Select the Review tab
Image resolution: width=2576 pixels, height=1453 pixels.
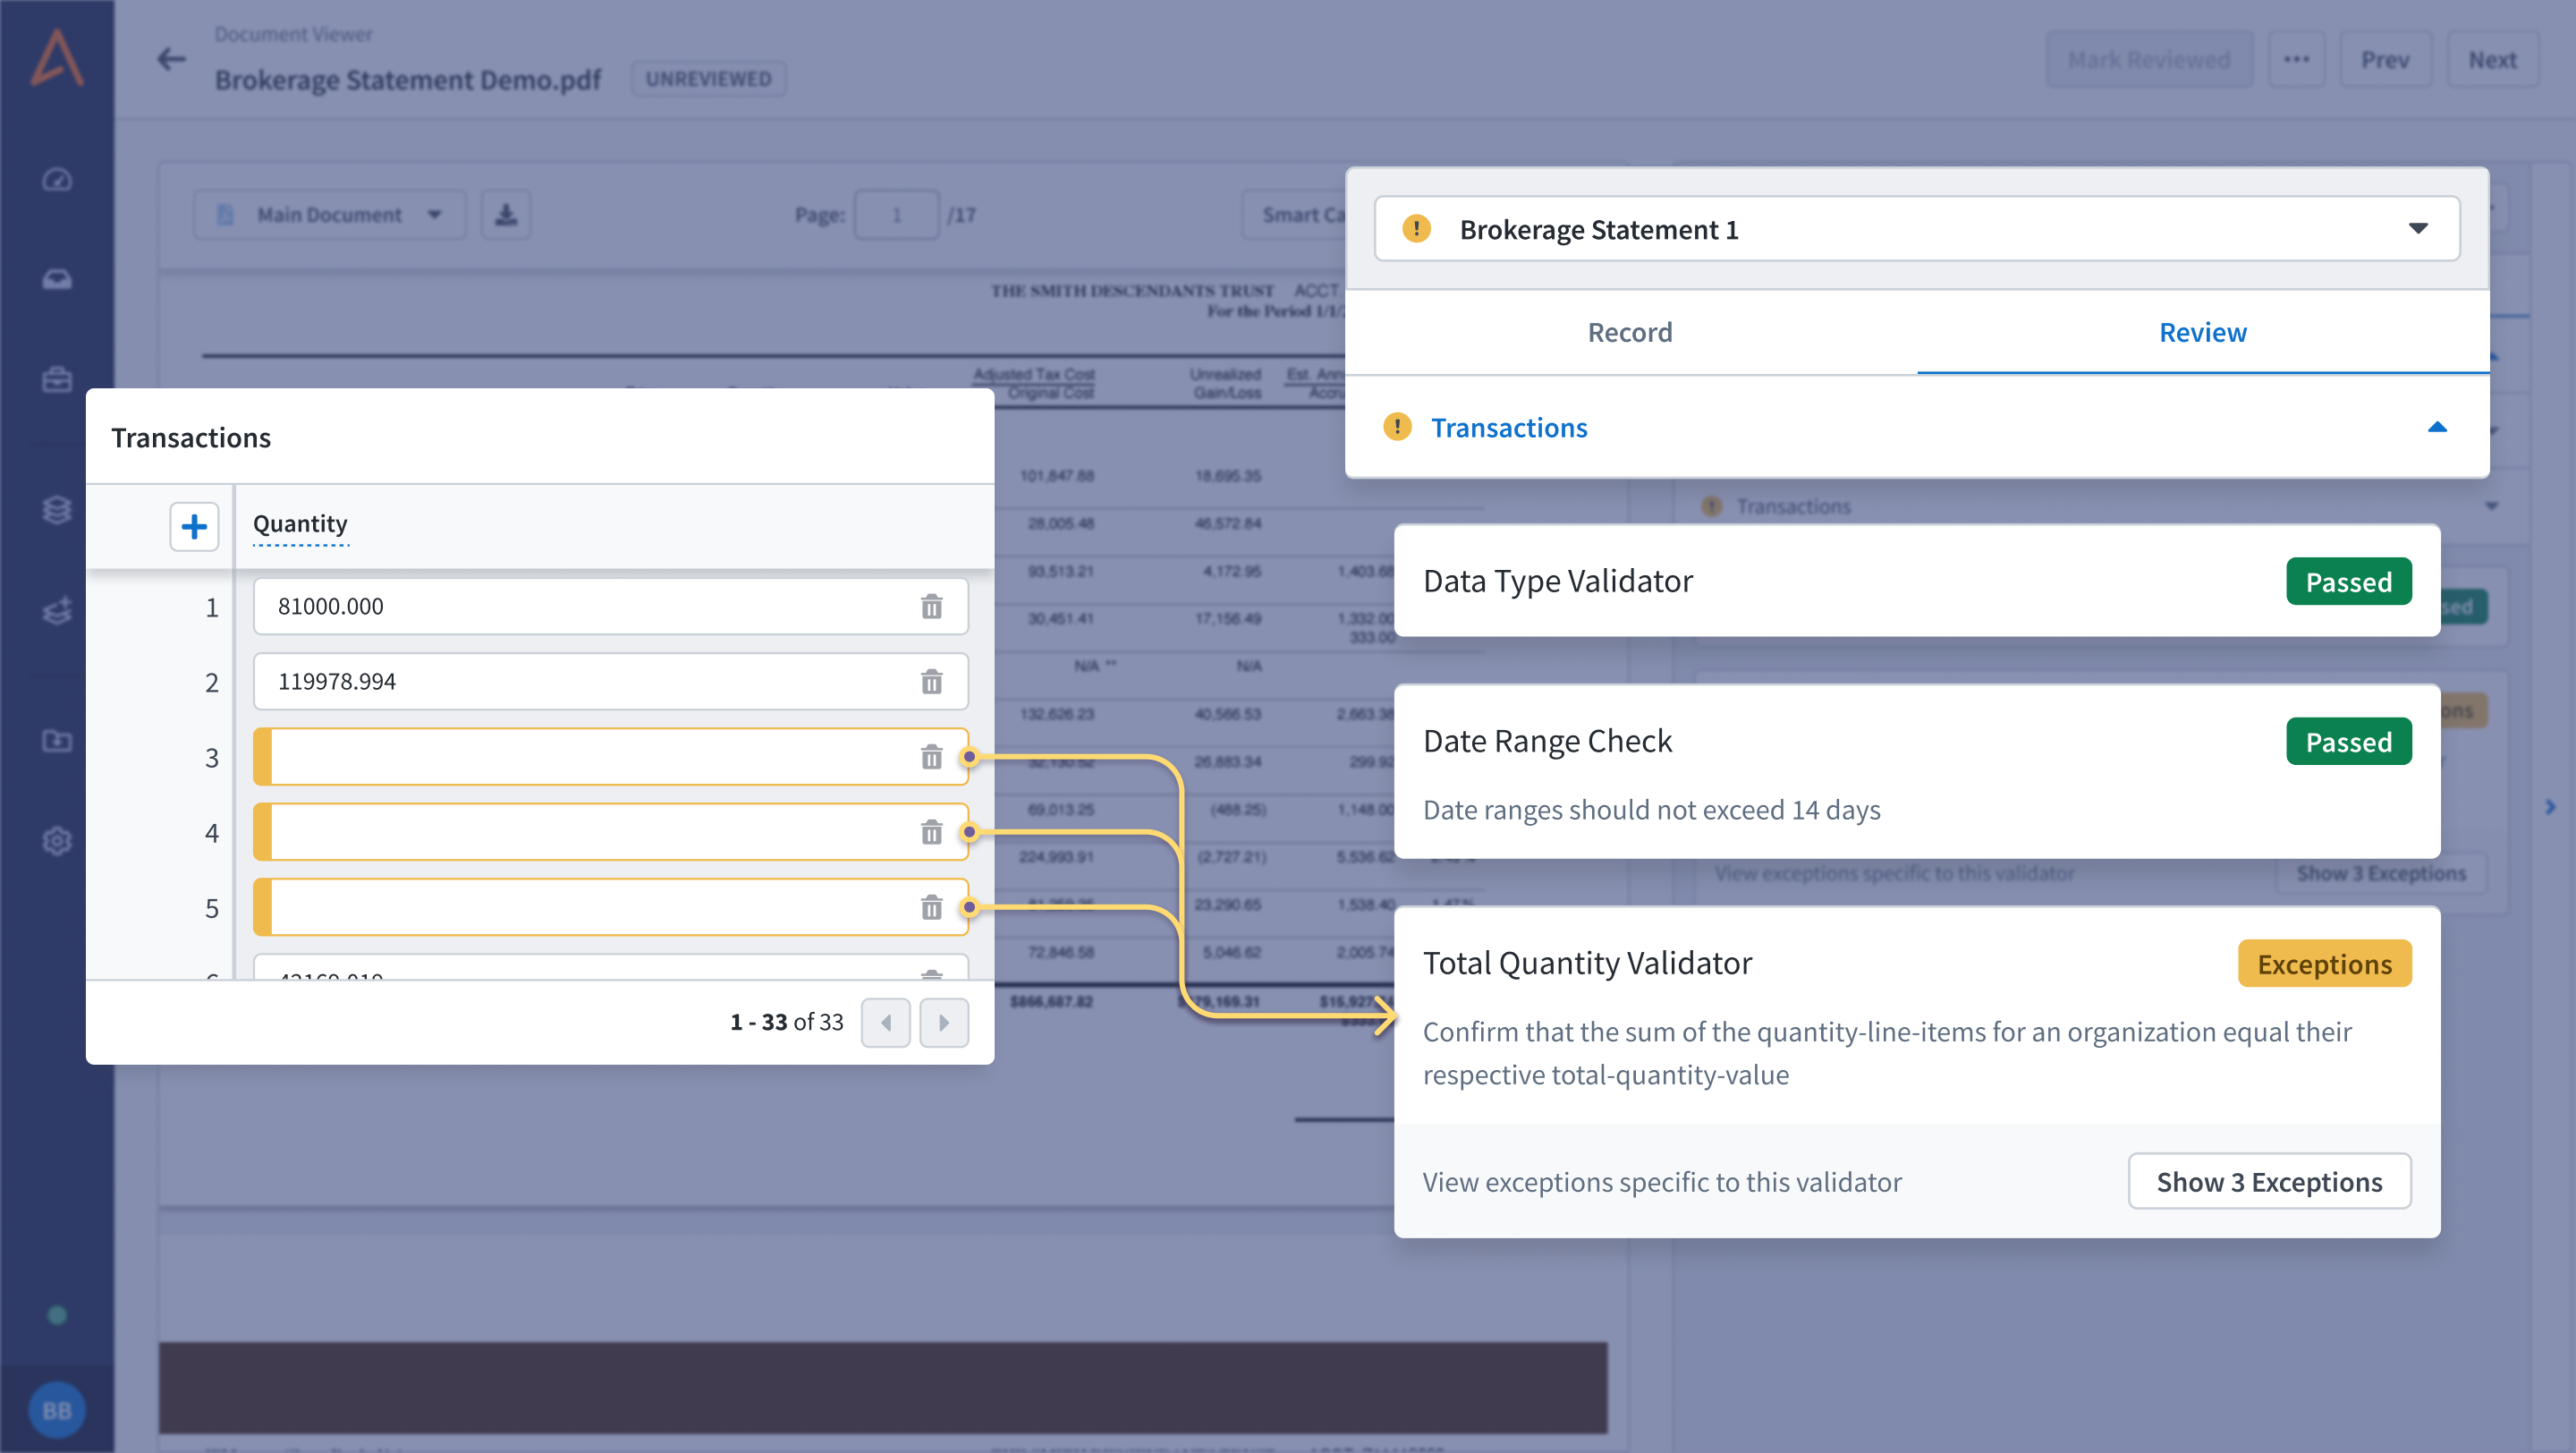(x=2202, y=332)
